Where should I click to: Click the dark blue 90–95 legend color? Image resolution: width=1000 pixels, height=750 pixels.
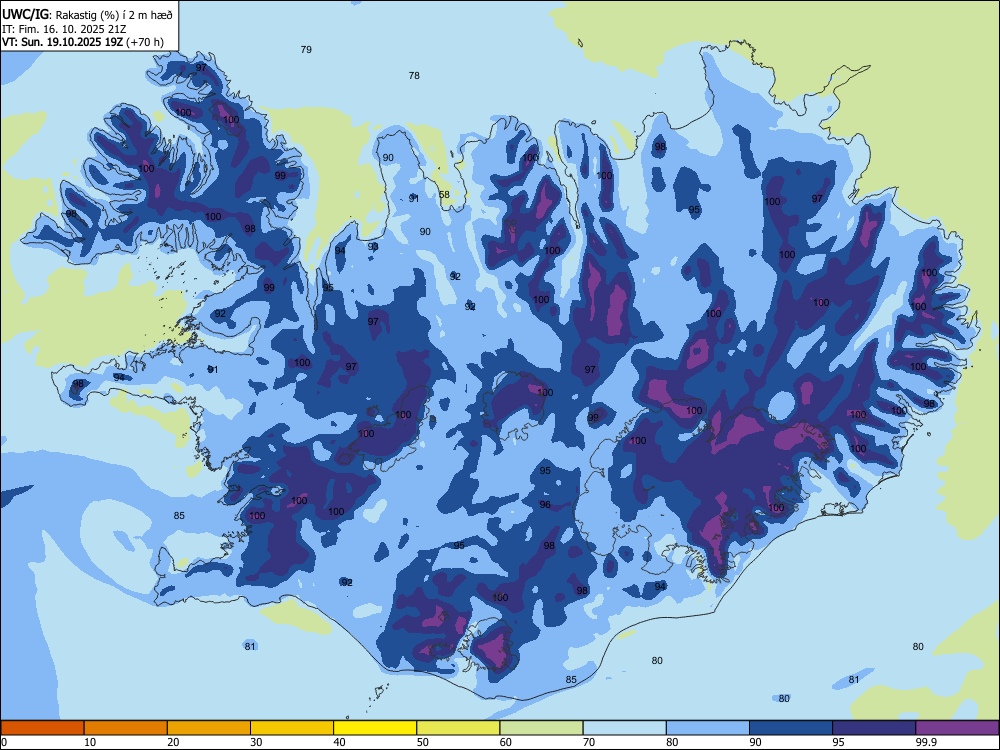[791, 728]
